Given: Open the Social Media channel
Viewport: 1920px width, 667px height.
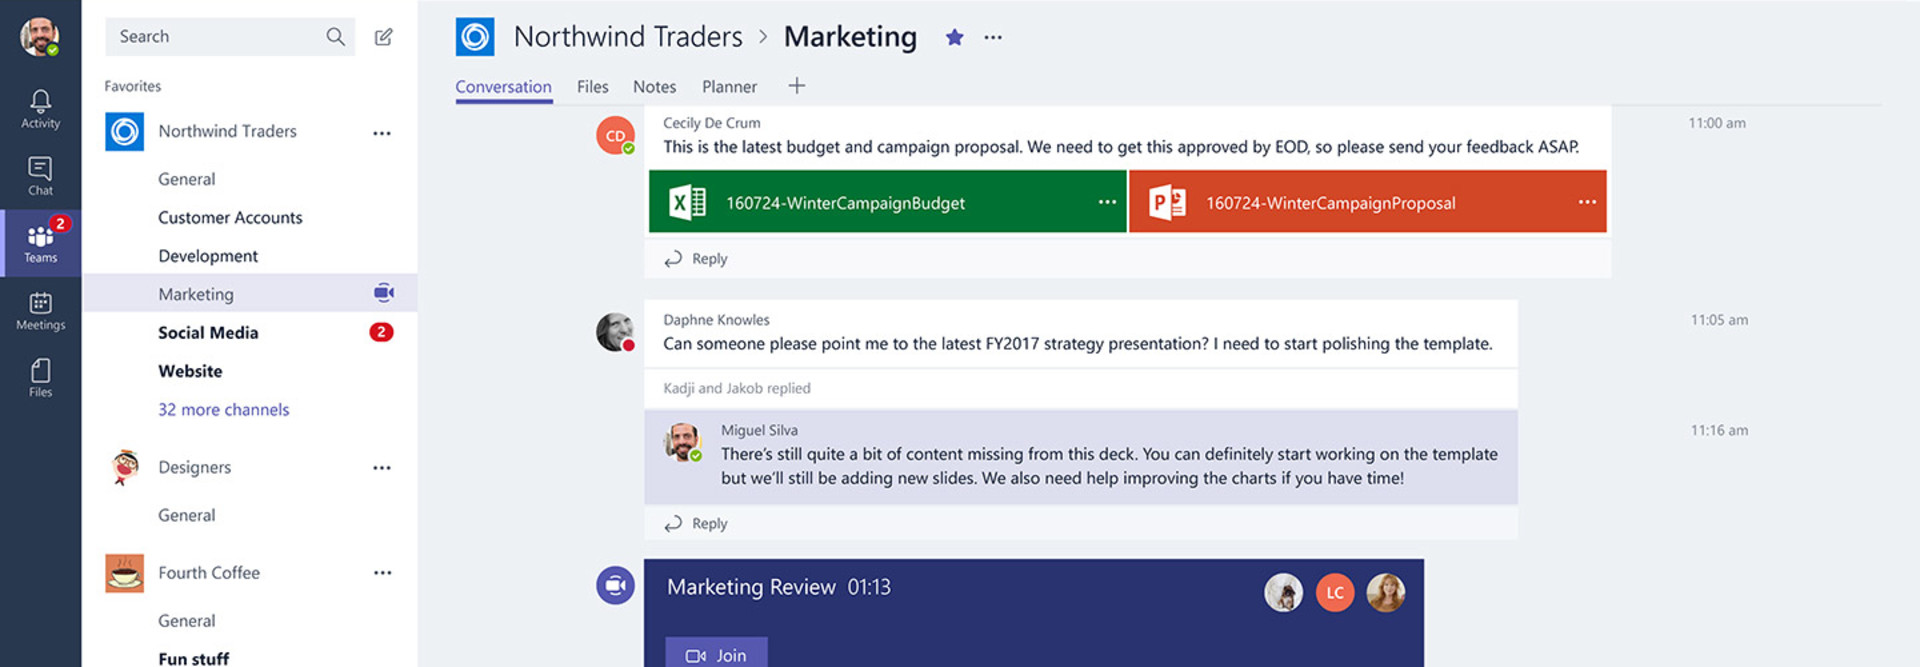Looking at the screenshot, I should (208, 333).
